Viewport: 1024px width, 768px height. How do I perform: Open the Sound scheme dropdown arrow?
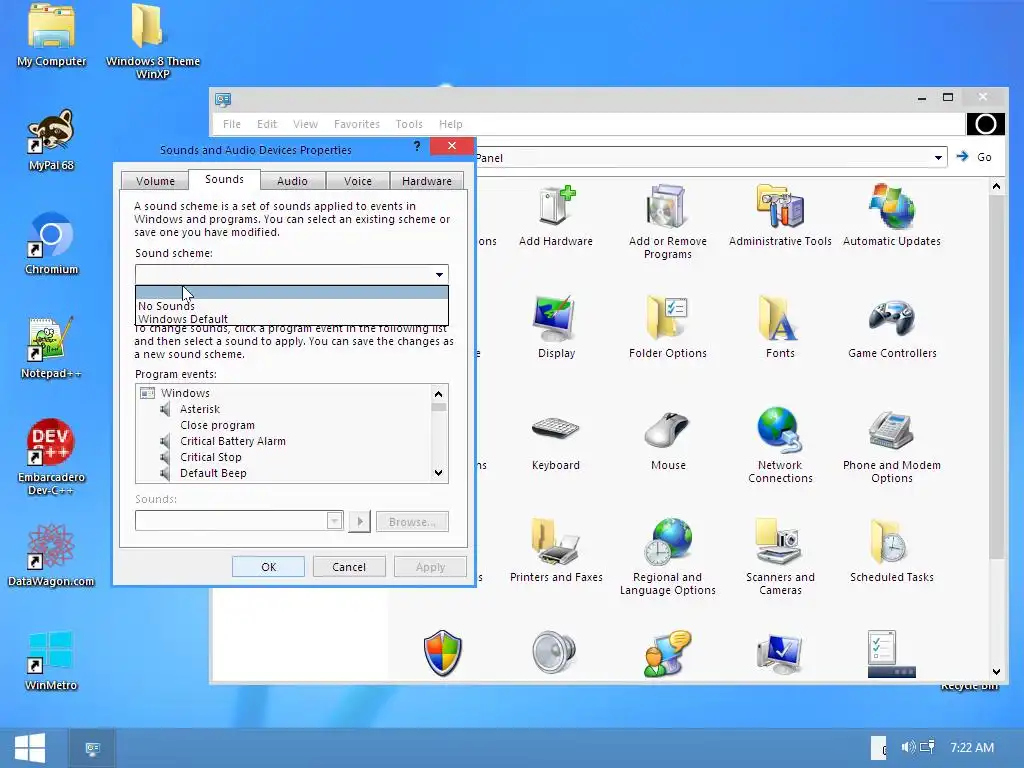point(440,274)
